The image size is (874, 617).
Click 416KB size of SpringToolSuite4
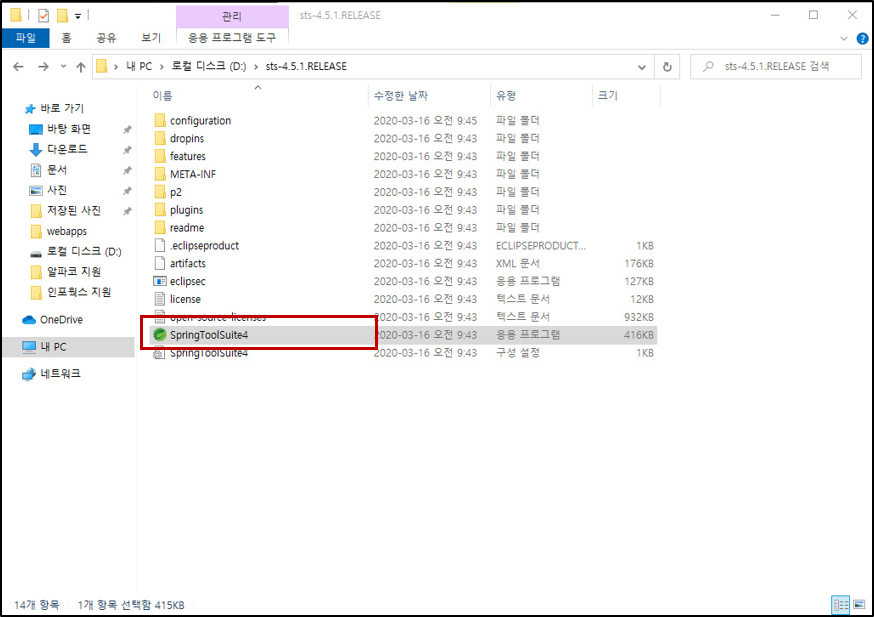coord(639,335)
